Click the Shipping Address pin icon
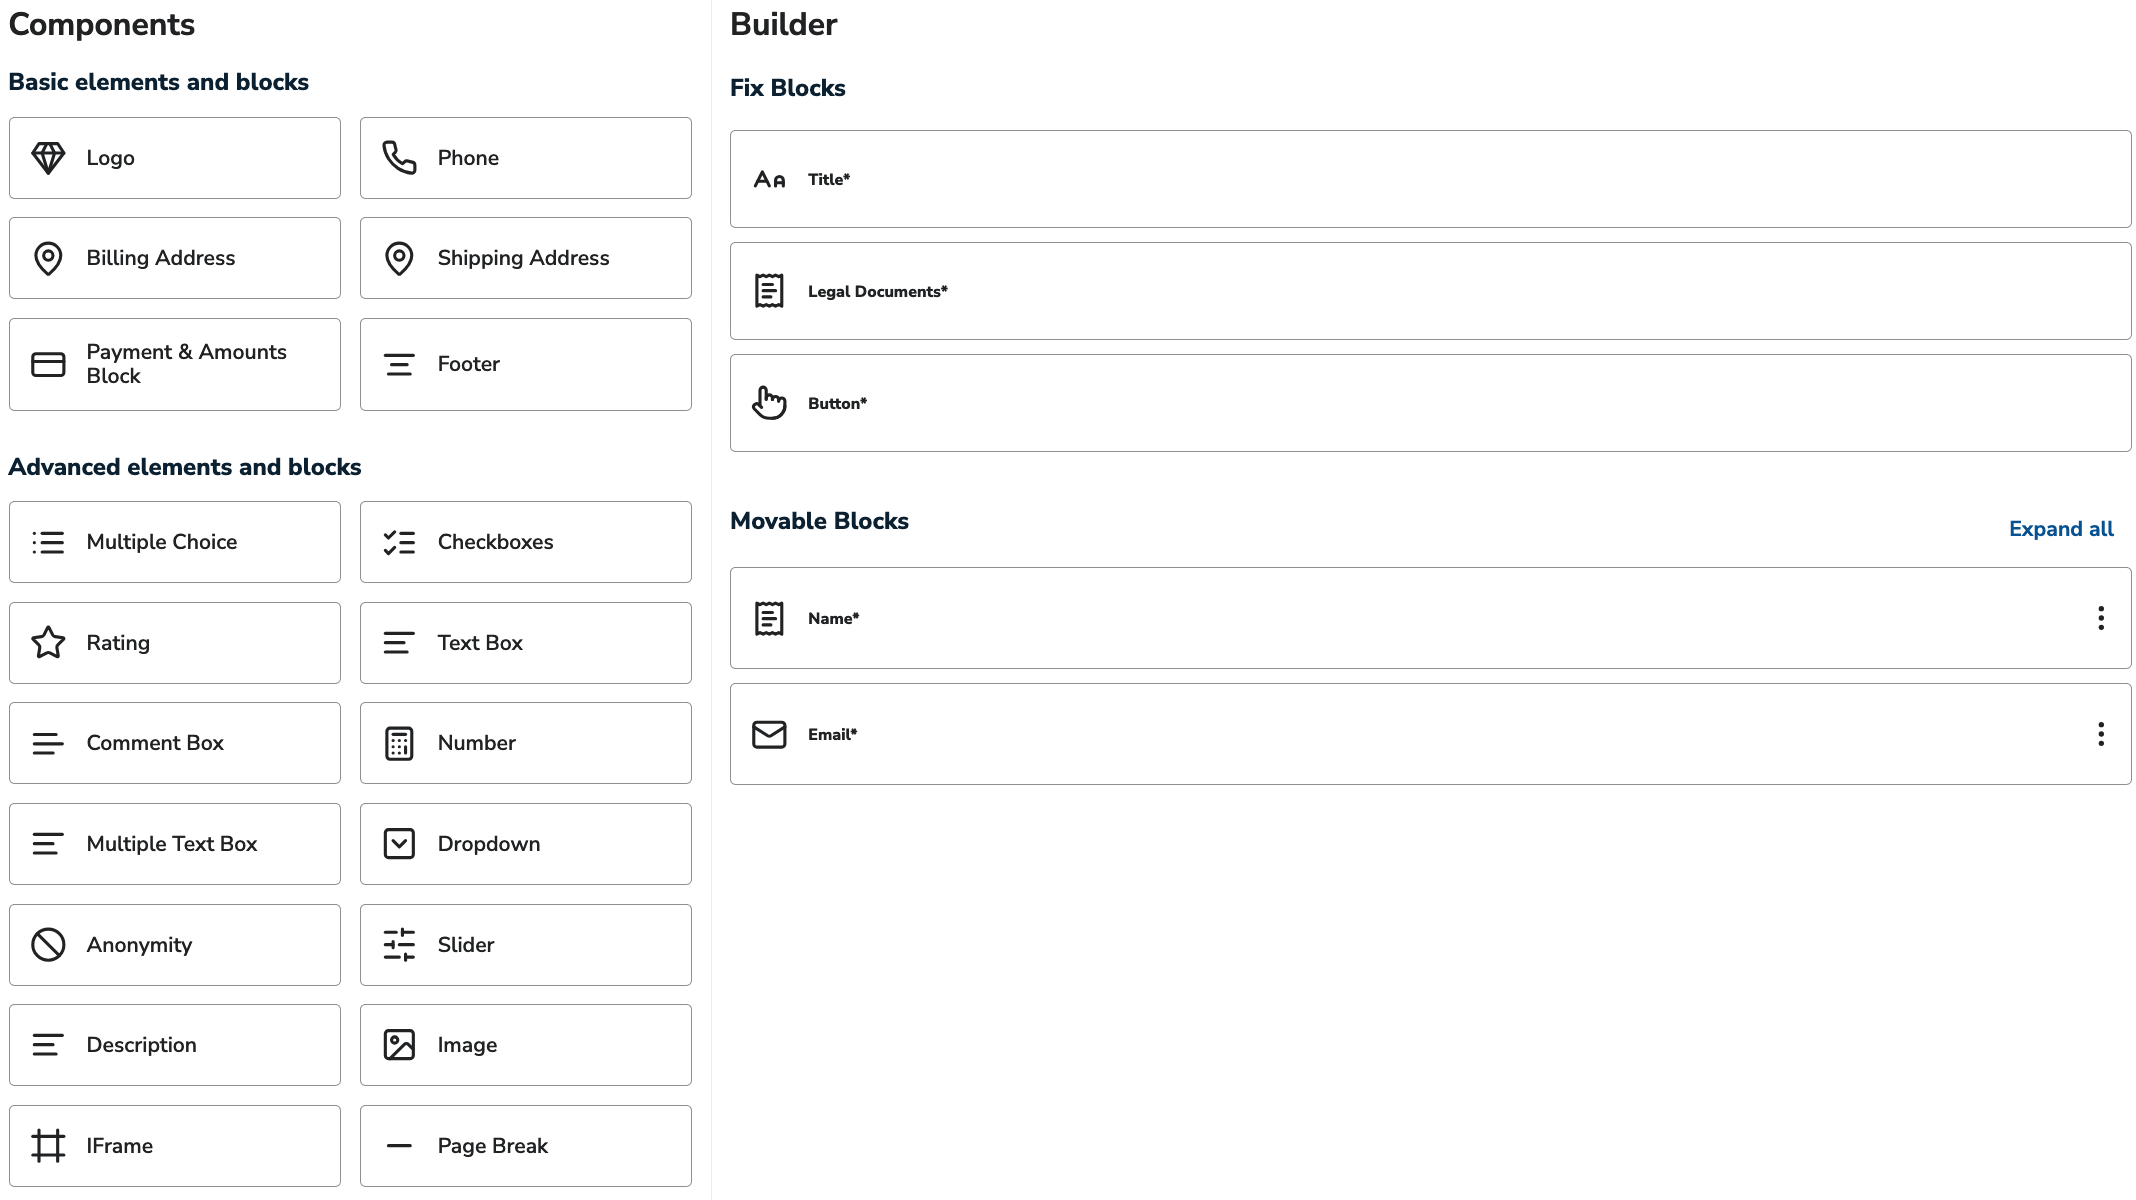Screen dimensions: 2136x1200 coord(399,257)
